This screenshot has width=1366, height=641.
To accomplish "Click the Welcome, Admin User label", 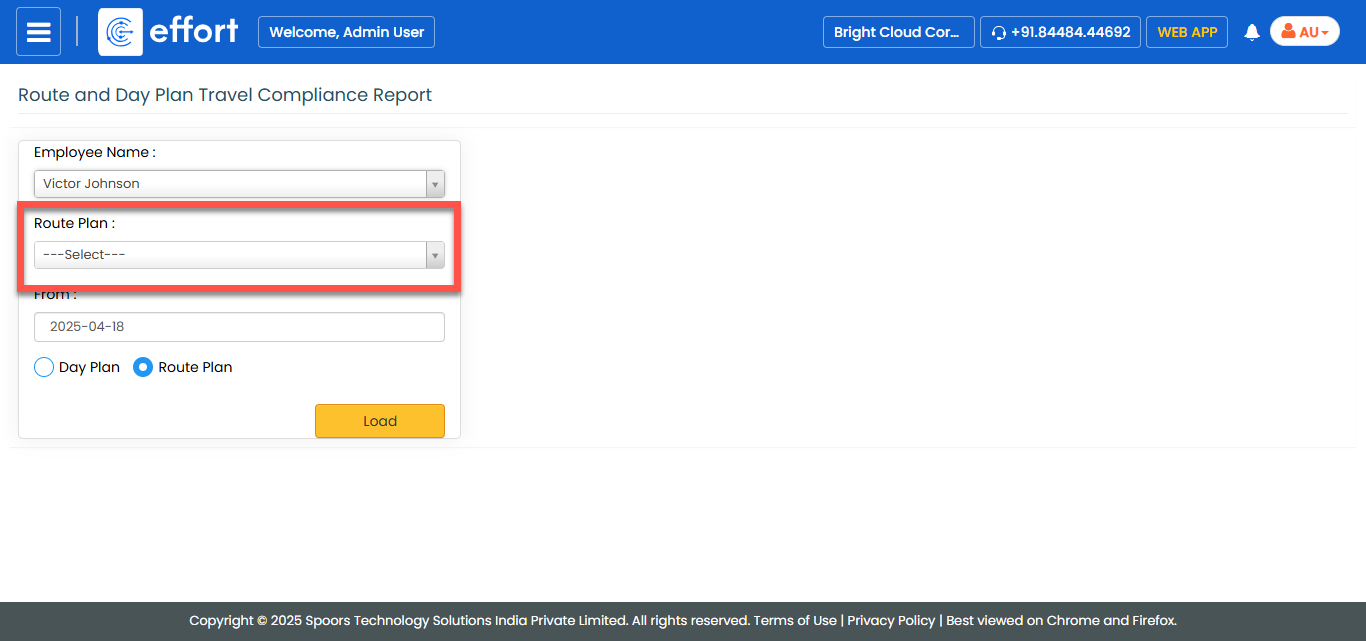I will click(346, 32).
